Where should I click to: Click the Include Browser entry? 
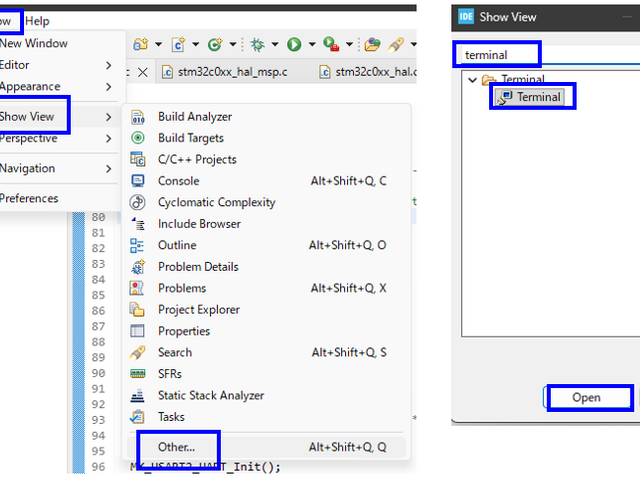[x=199, y=224]
